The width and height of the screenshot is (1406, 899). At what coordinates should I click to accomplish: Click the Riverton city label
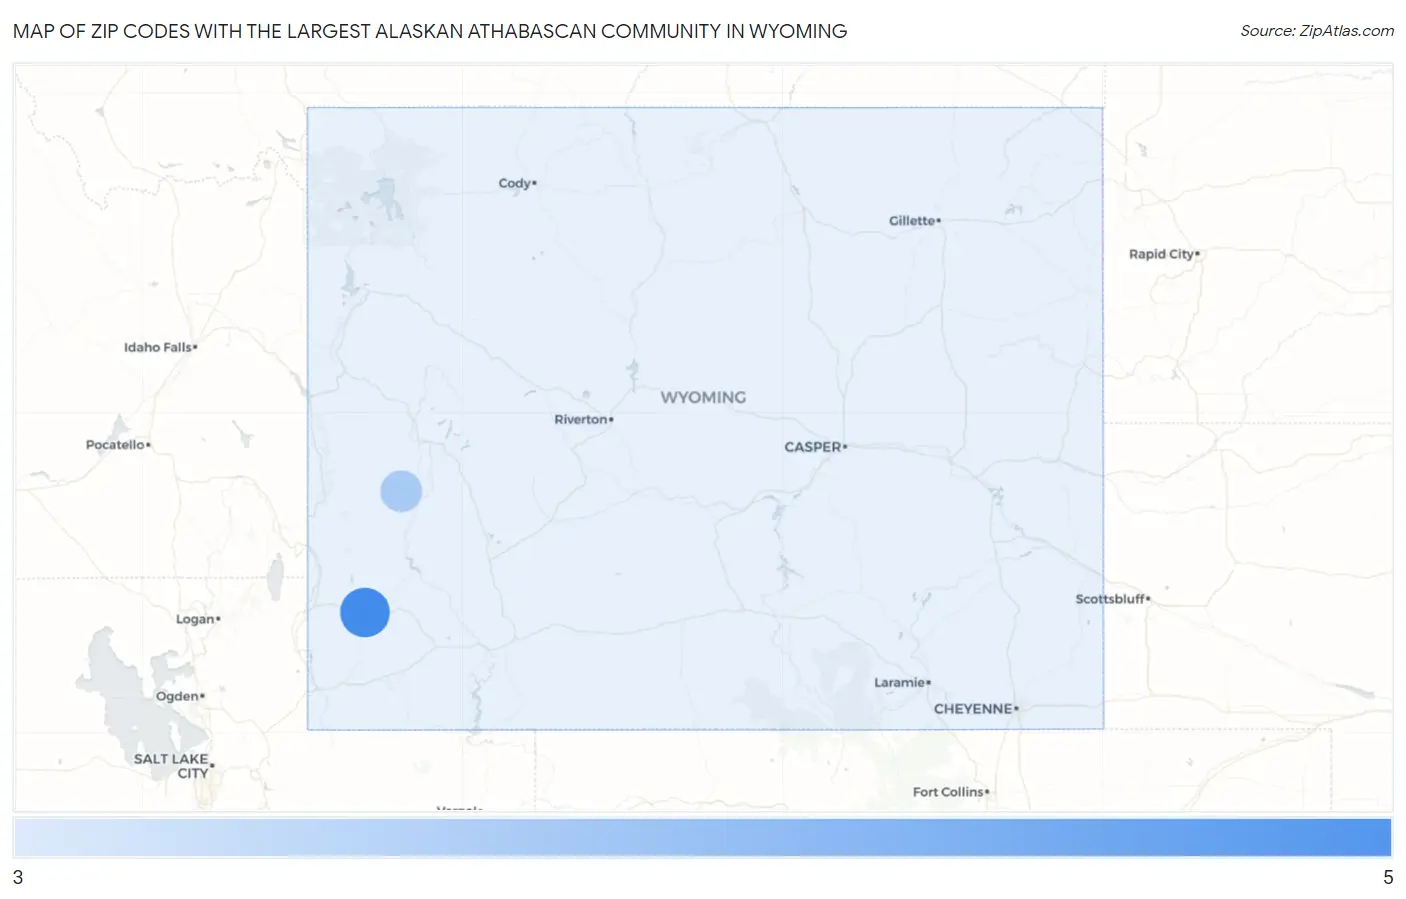click(x=581, y=419)
